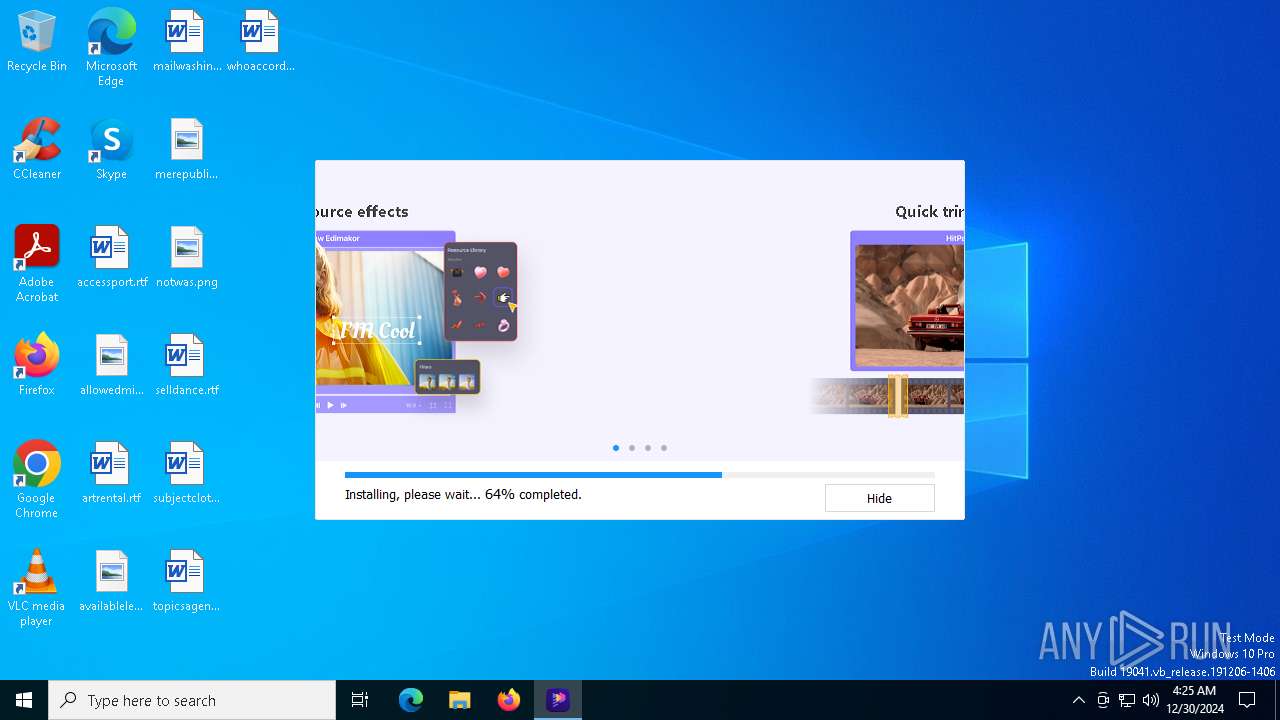Select mailwashin... Word document icon
This screenshot has width=1280, height=720.
[x=186, y=42]
